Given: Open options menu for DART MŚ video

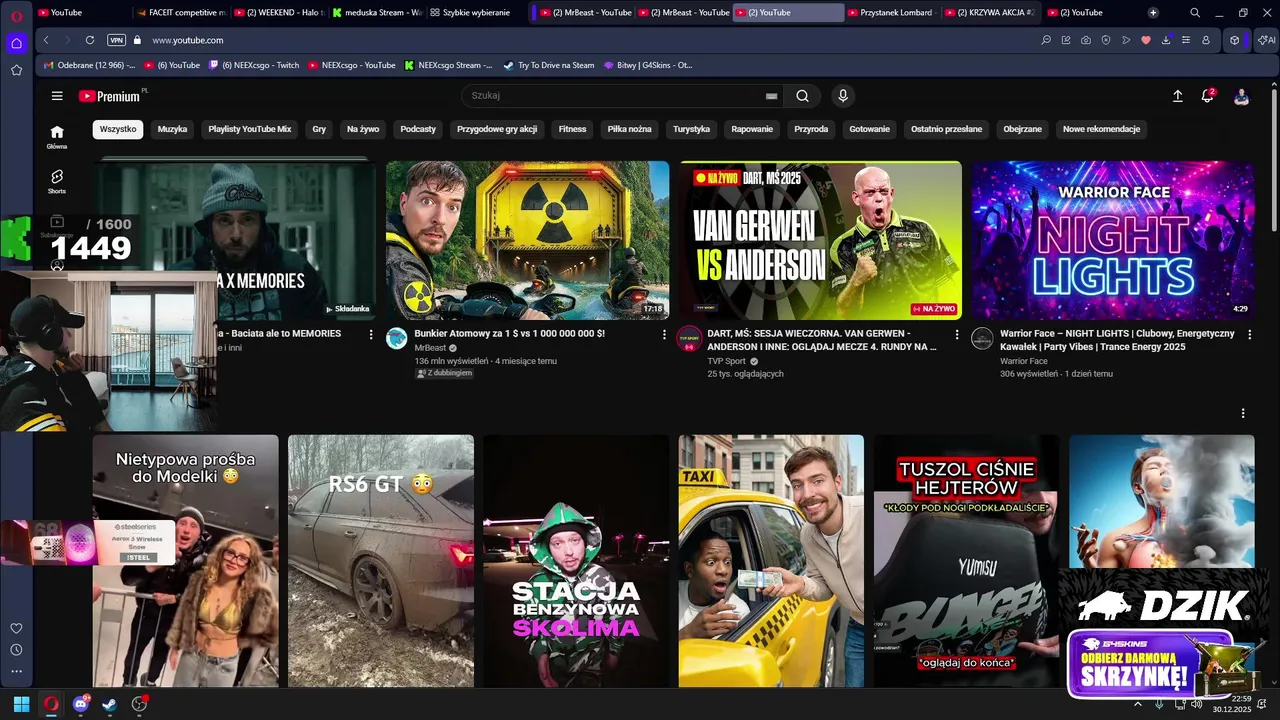Looking at the screenshot, I should 956,334.
